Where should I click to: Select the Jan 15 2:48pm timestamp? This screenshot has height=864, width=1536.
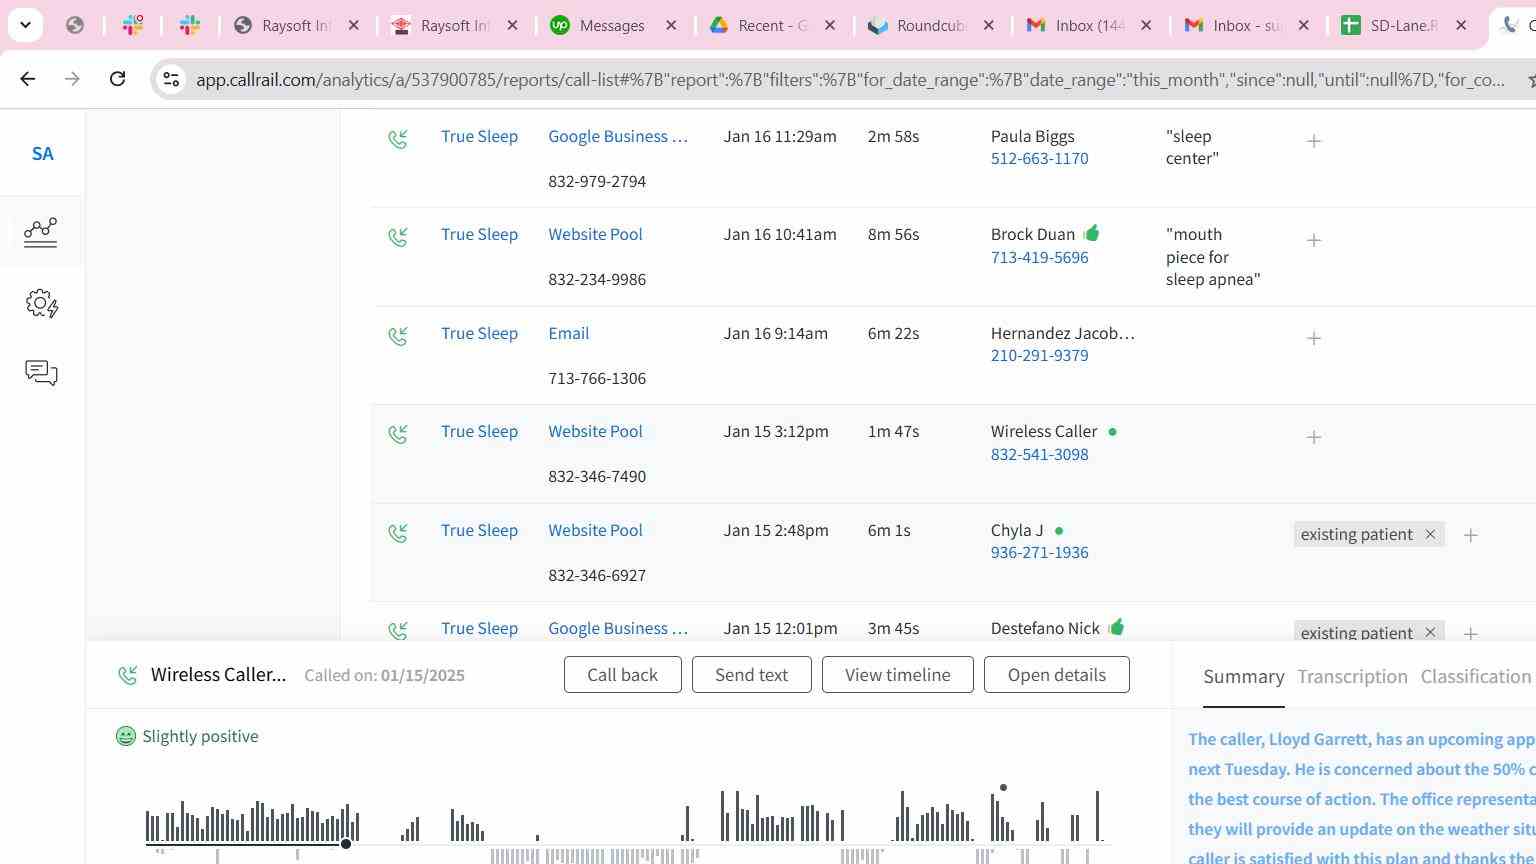point(776,530)
